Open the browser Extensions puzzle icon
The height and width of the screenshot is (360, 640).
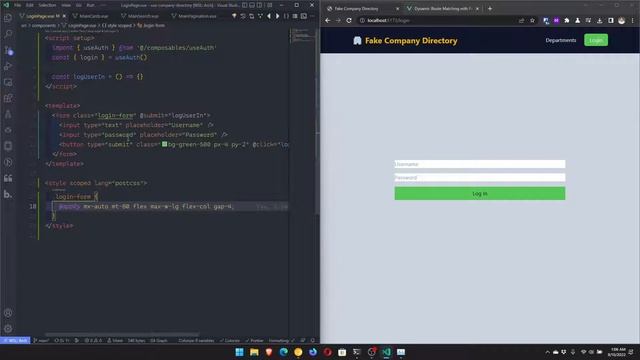(567, 20)
